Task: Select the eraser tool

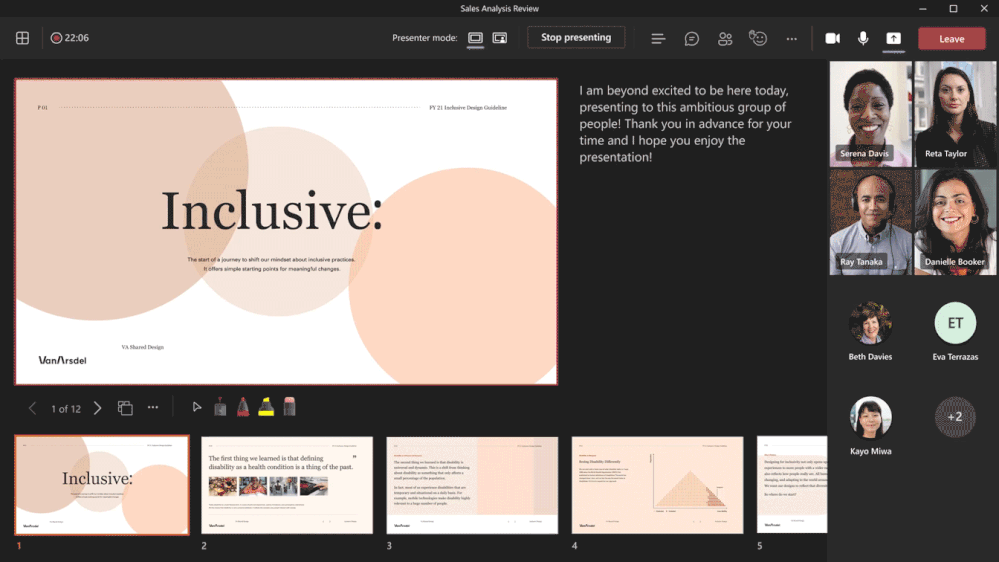Action: [x=290, y=407]
